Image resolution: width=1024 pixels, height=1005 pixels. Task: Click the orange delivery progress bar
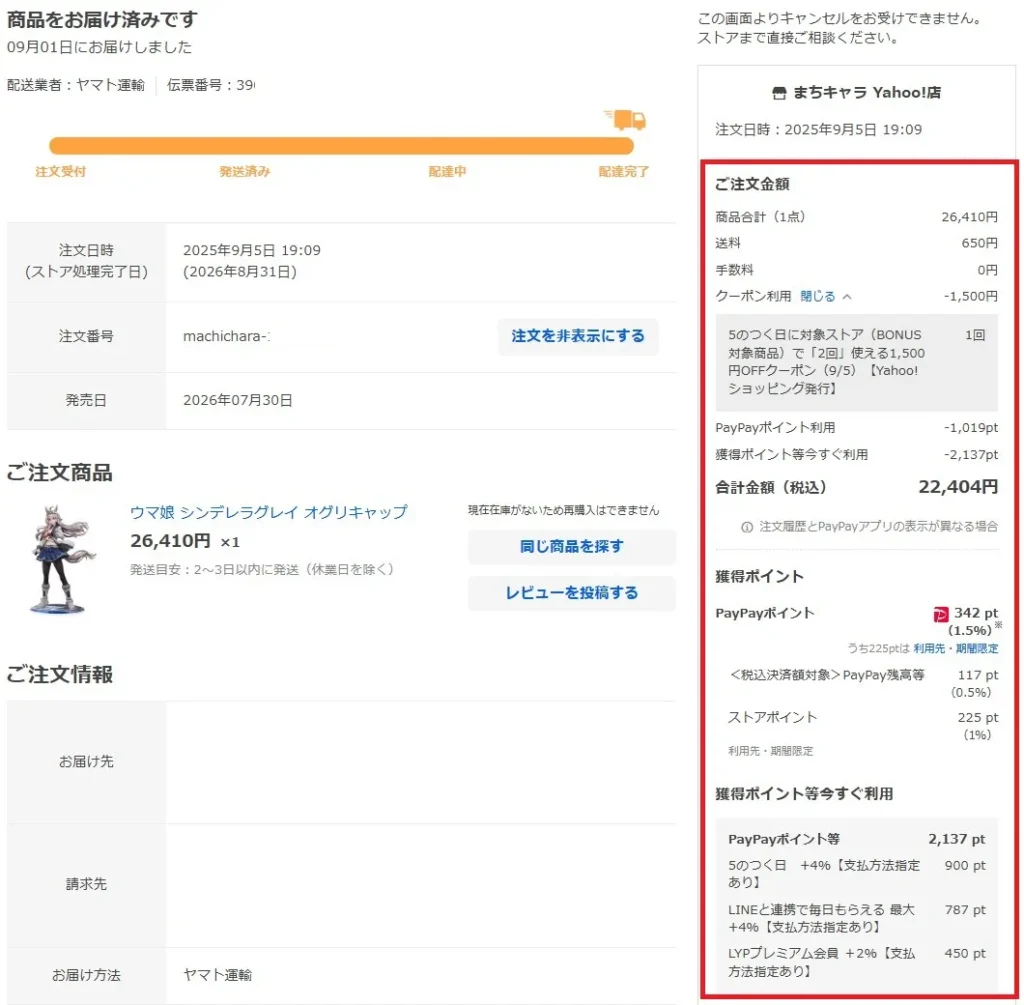pyautogui.click(x=342, y=146)
